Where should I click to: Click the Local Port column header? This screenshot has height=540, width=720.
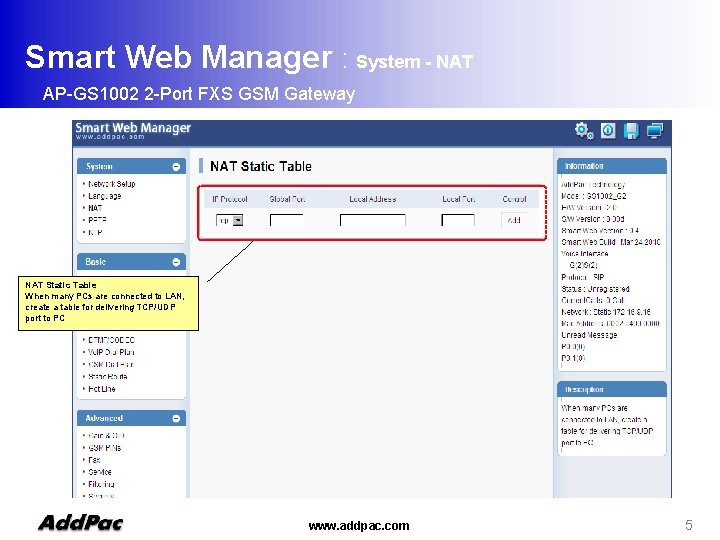pos(458,199)
